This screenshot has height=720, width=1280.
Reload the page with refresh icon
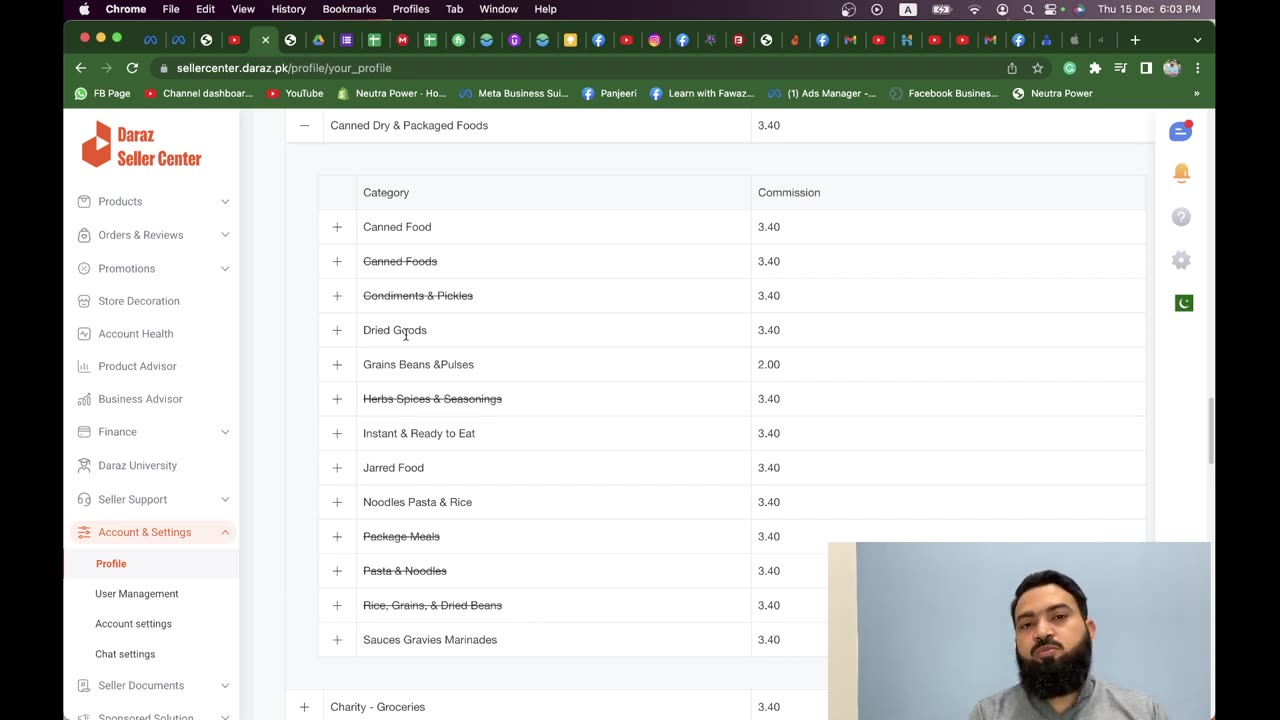[x=132, y=68]
